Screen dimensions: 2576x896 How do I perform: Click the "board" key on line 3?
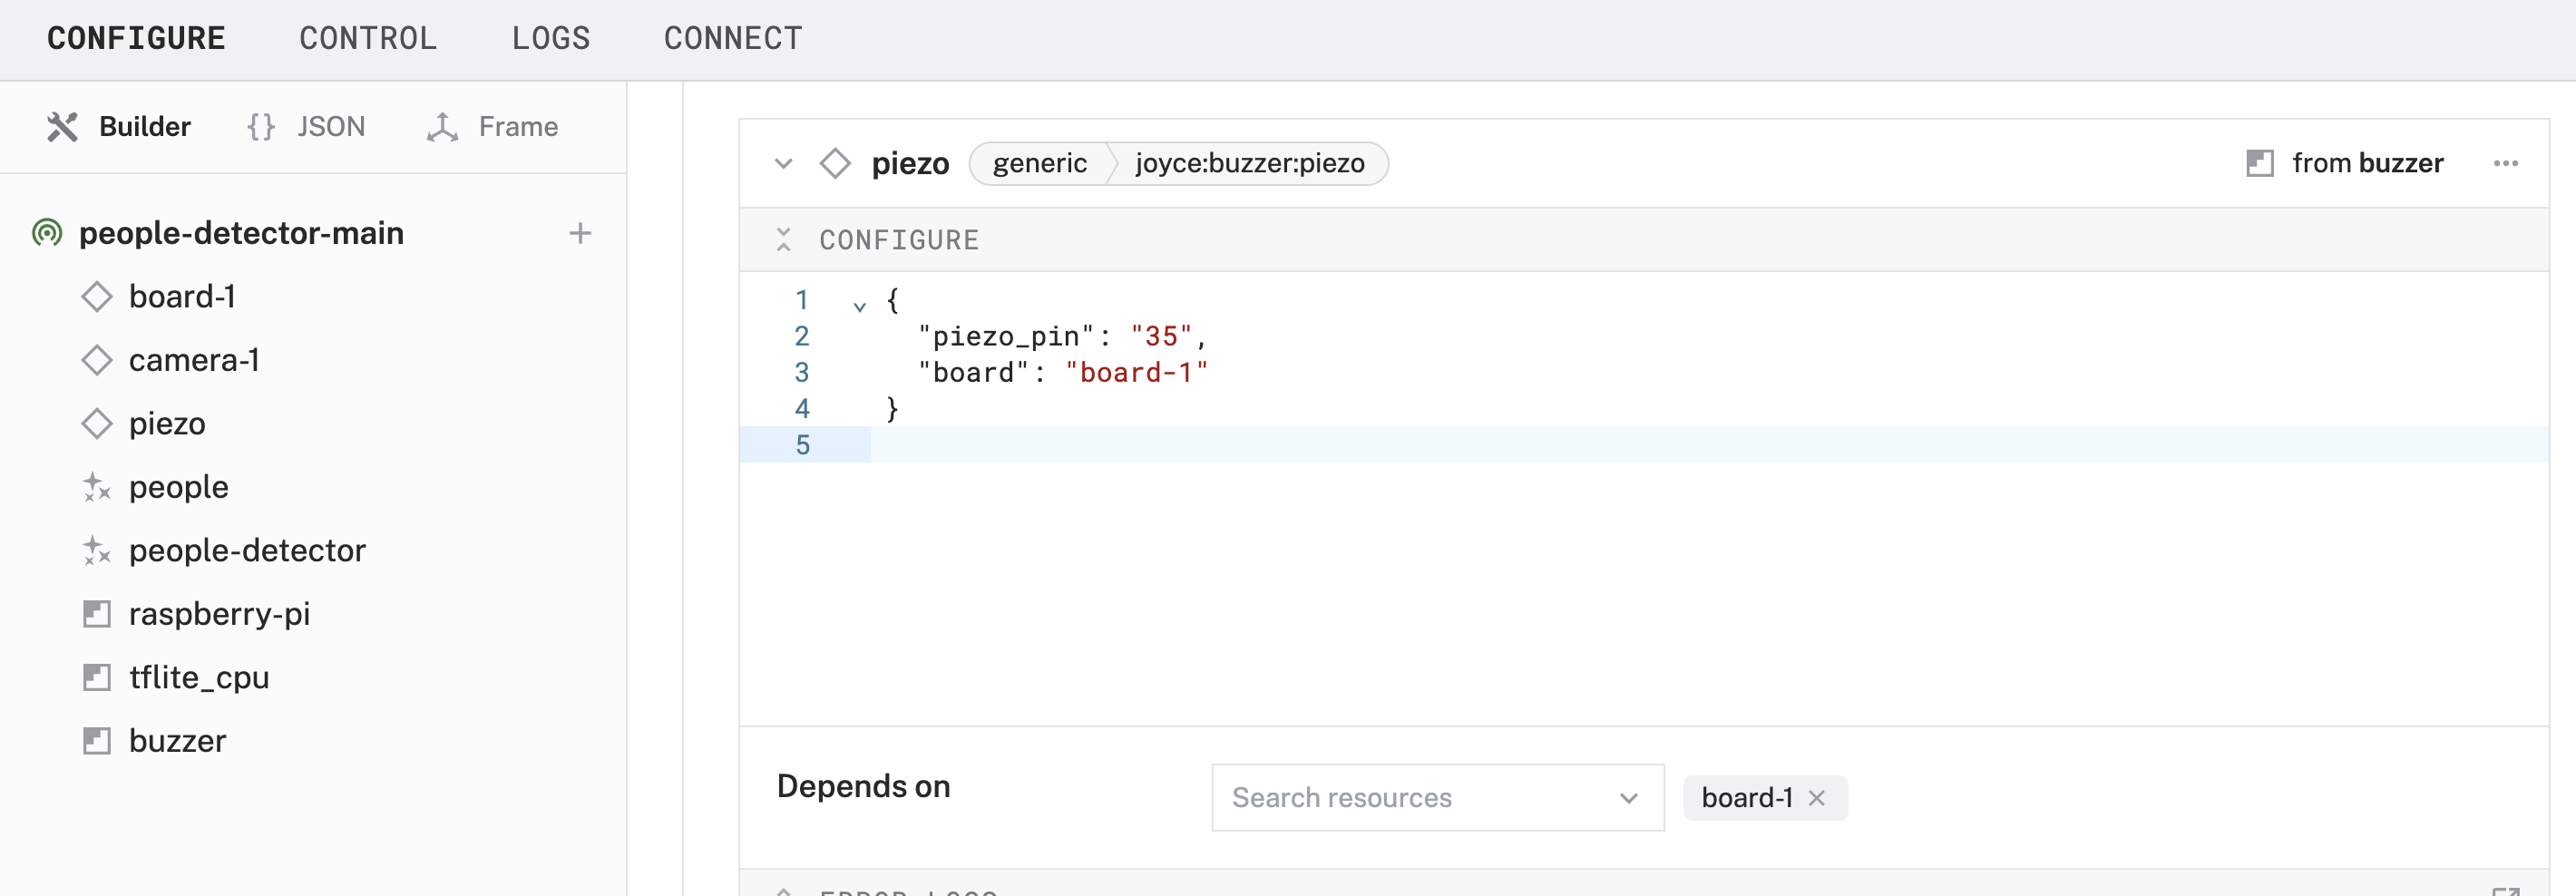(x=974, y=372)
